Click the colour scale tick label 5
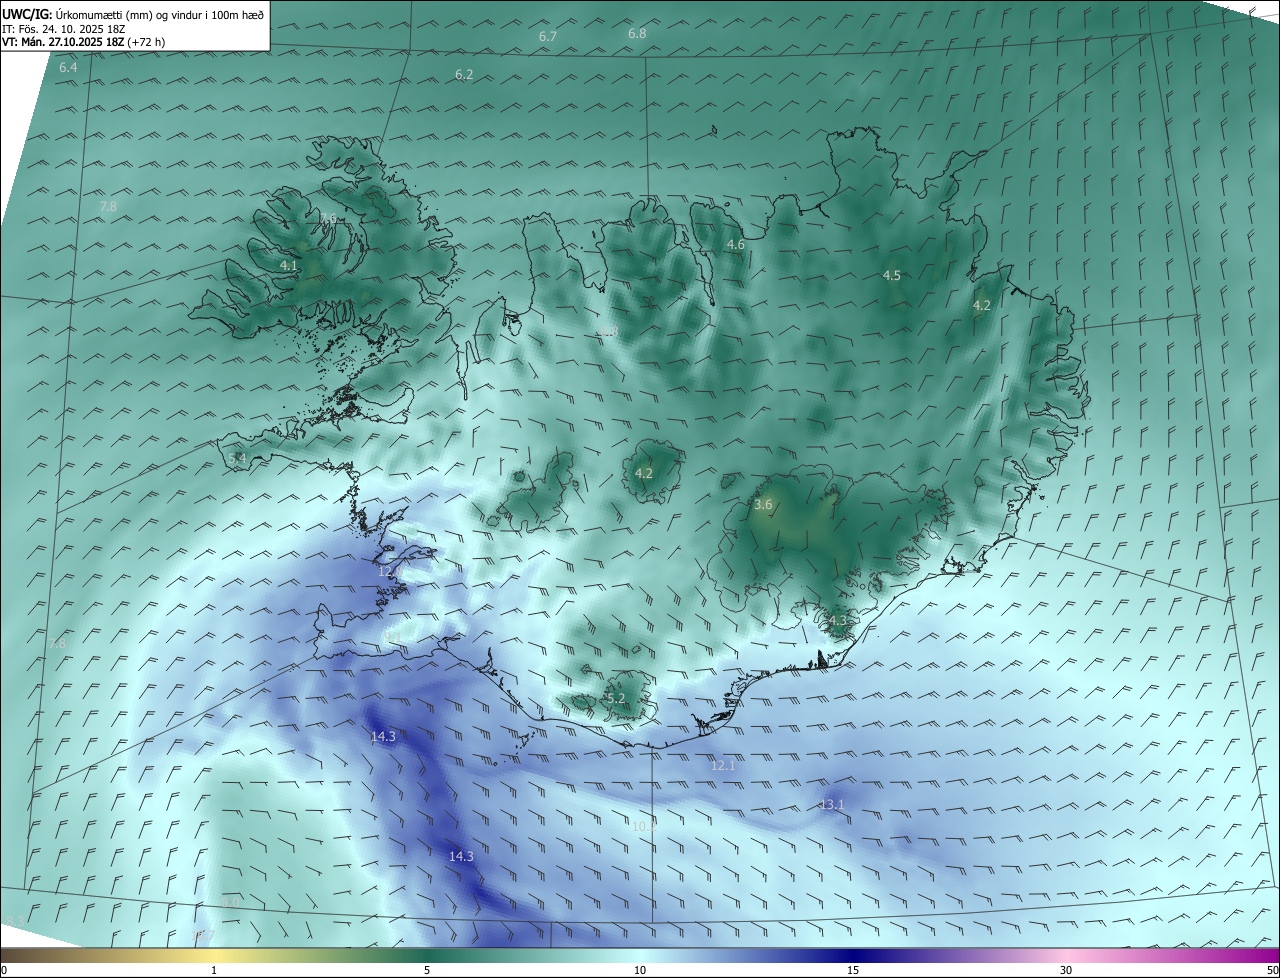The height and width of the screenshot is (978, 1280). tap(427, 970)
